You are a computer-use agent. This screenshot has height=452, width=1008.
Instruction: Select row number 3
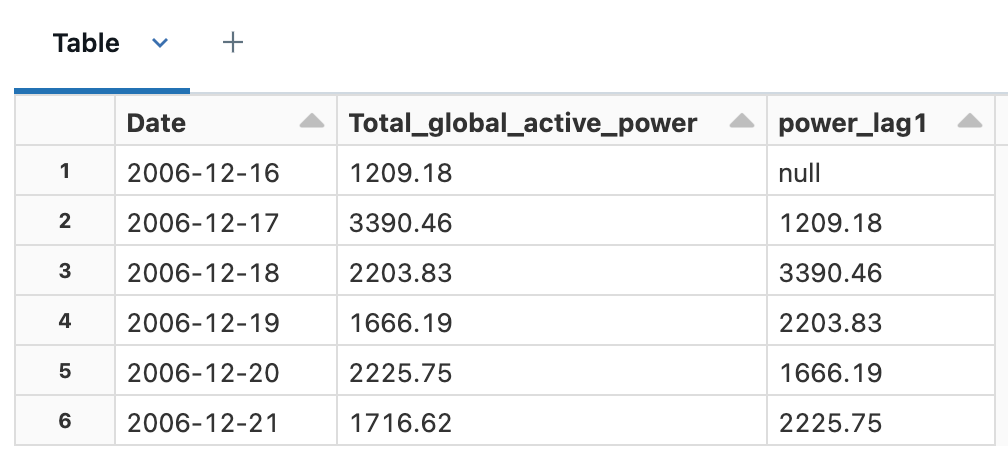tap(65, 271)
